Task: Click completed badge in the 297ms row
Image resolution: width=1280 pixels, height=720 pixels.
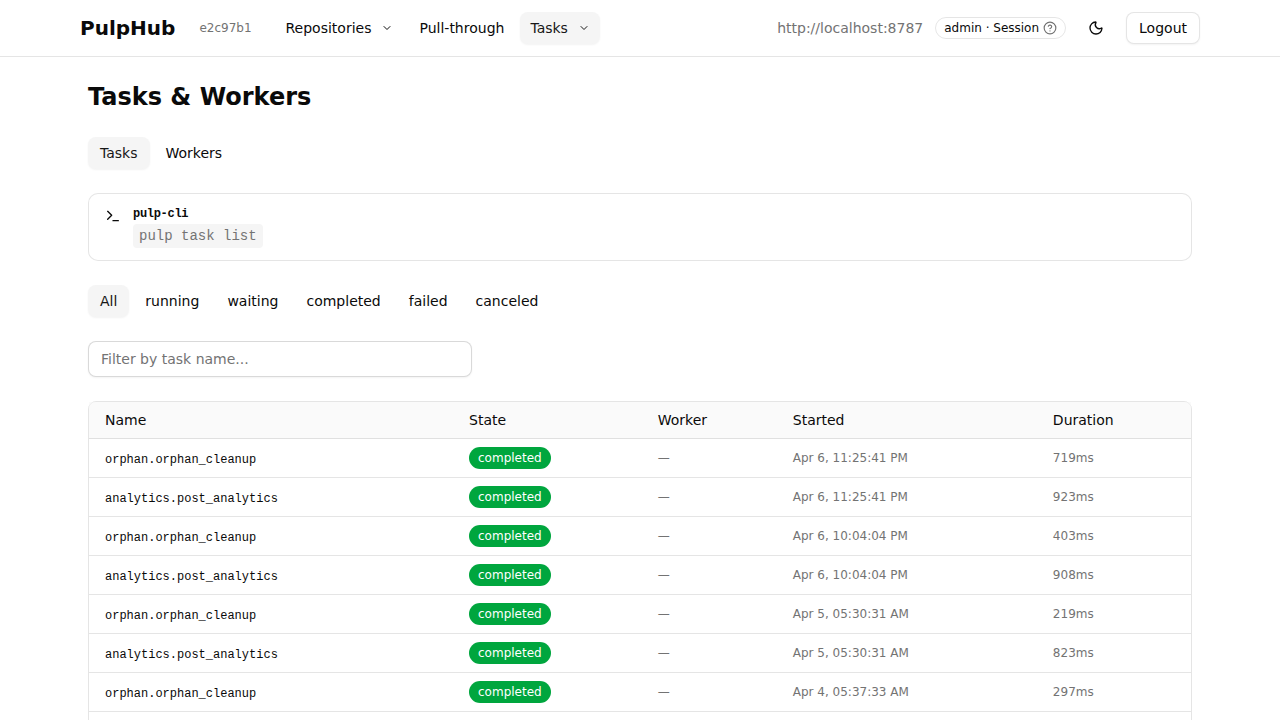Action: pyautogui.click(x=510, y=692)
